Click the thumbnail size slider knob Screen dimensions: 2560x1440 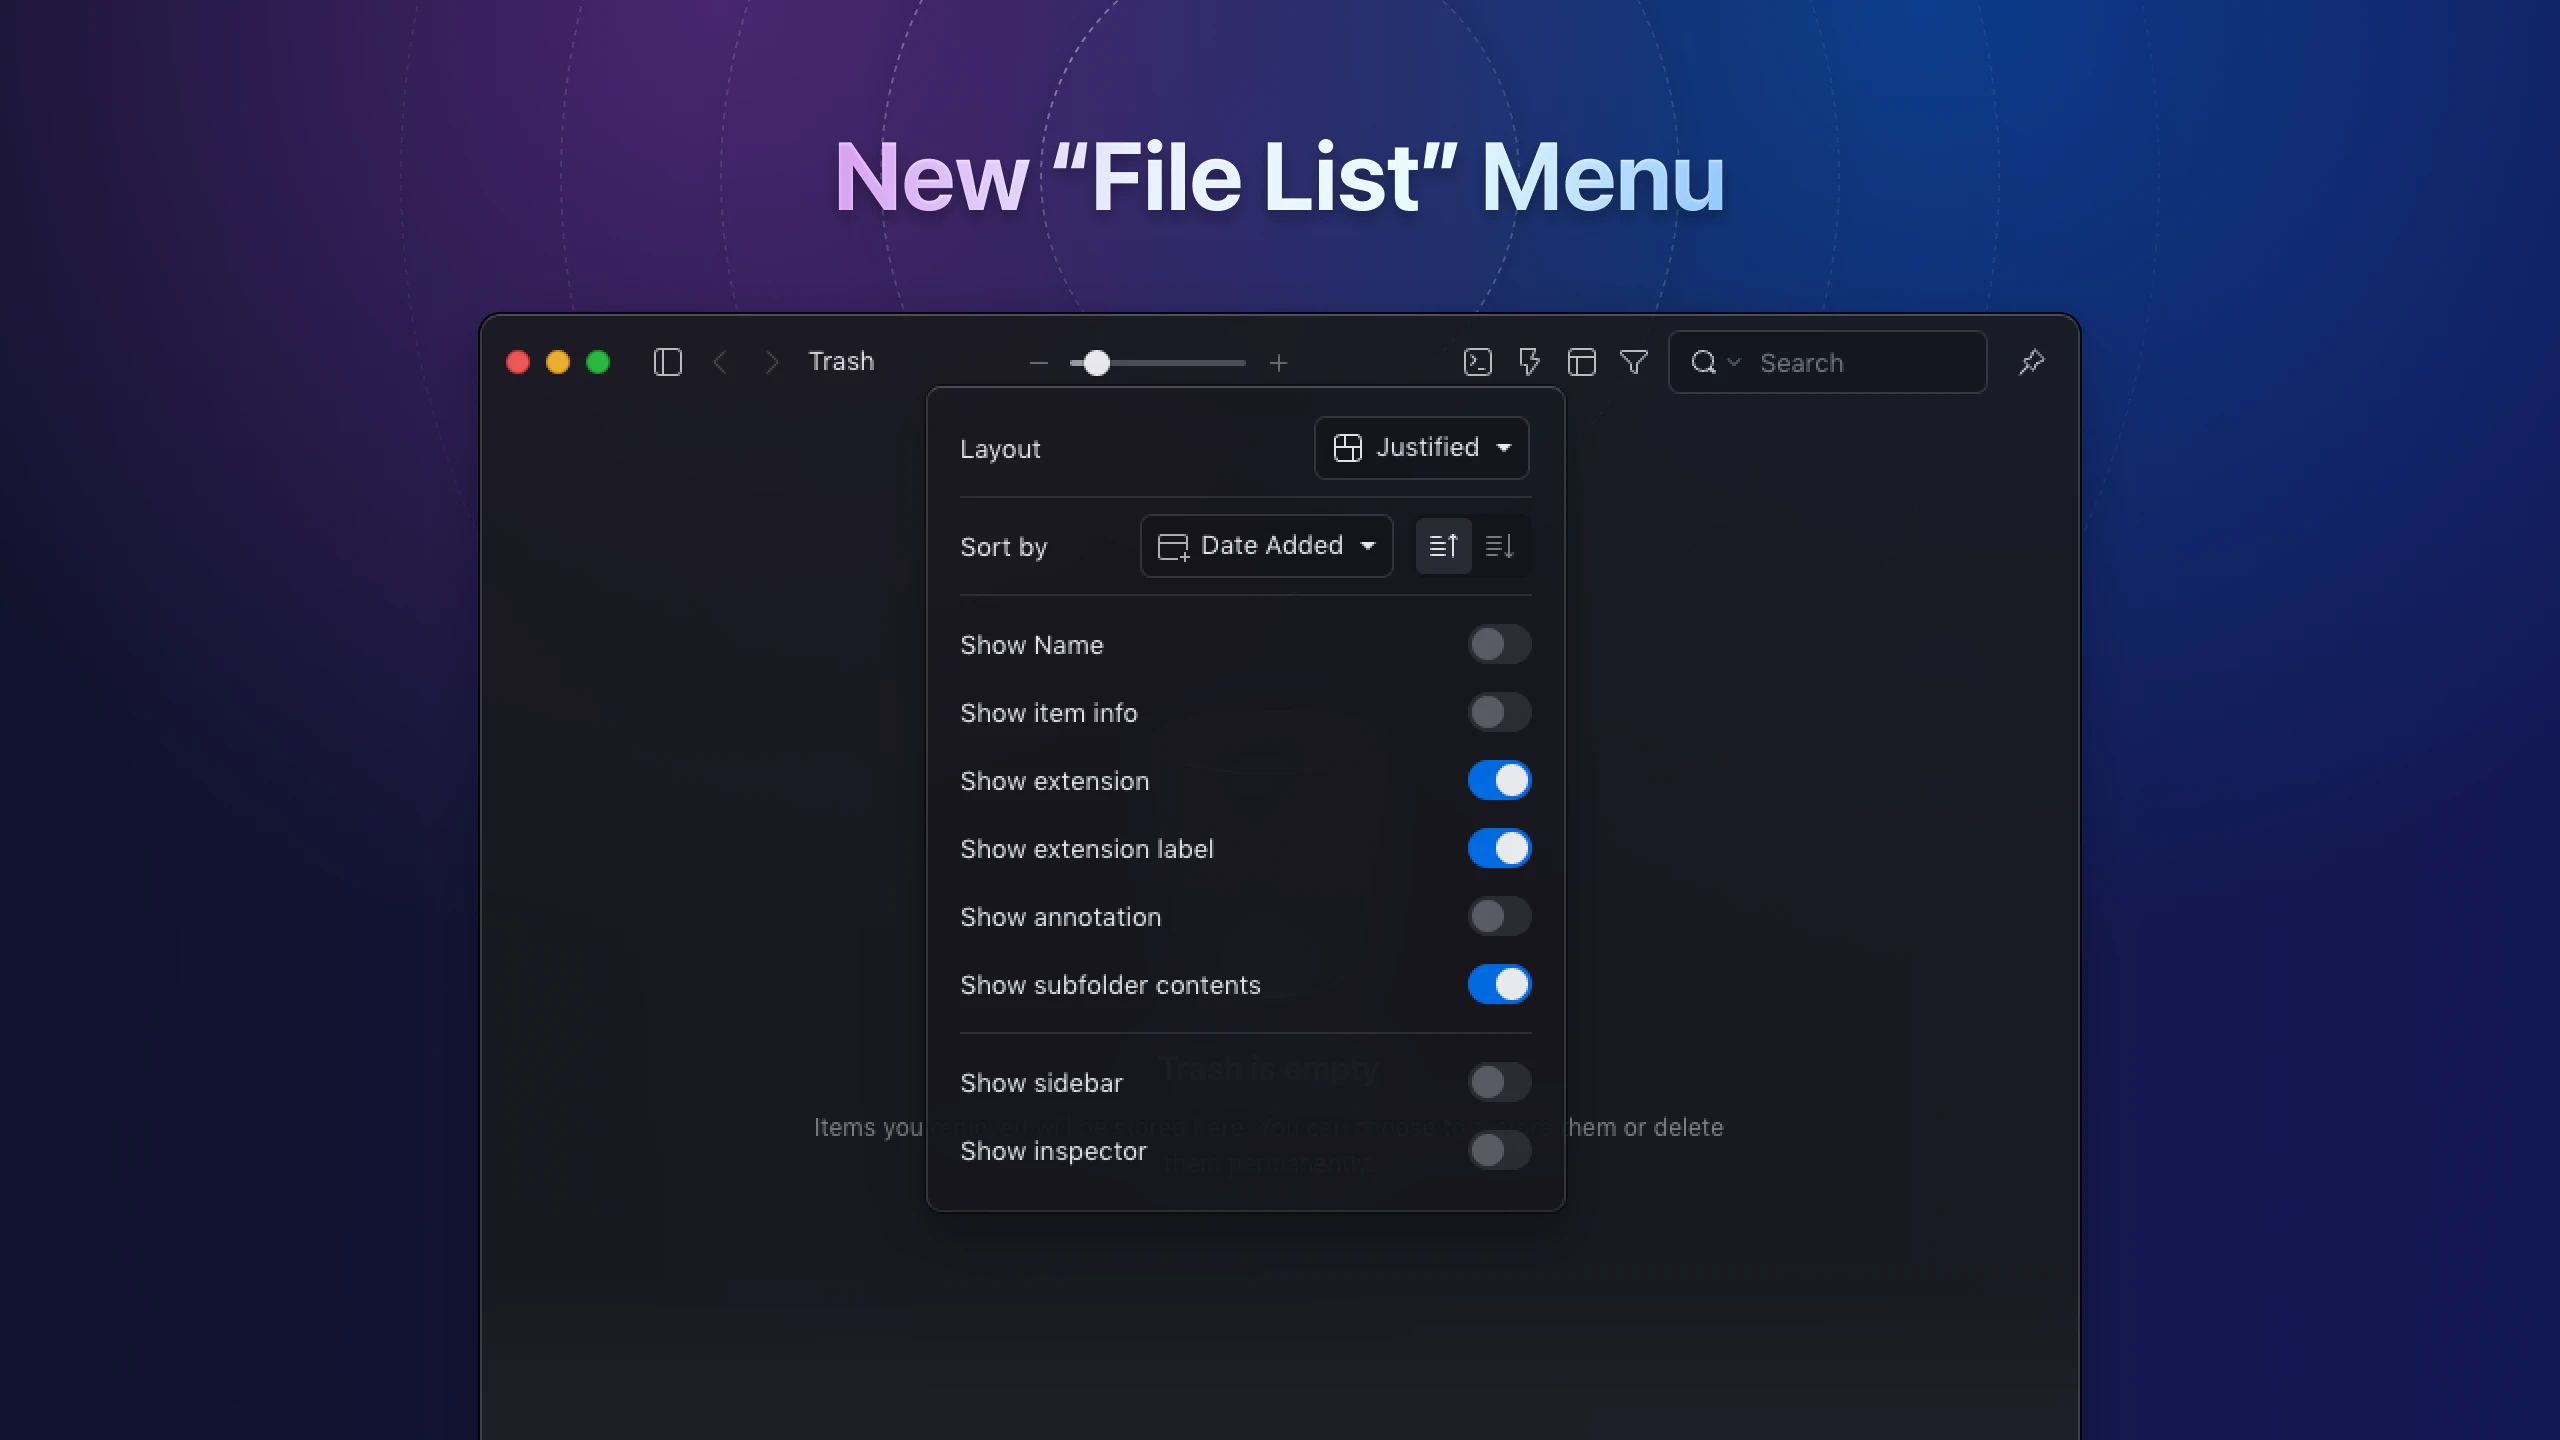click(x=1097, y=363)
